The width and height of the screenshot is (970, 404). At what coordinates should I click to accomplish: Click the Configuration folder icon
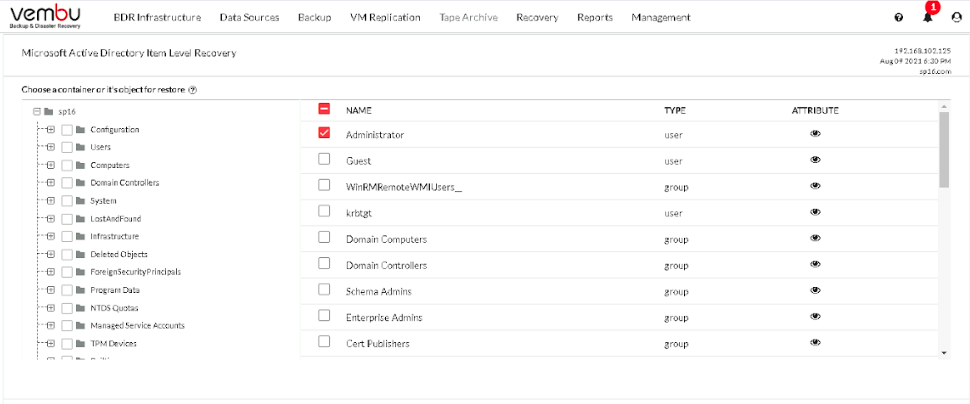(80, 130)
